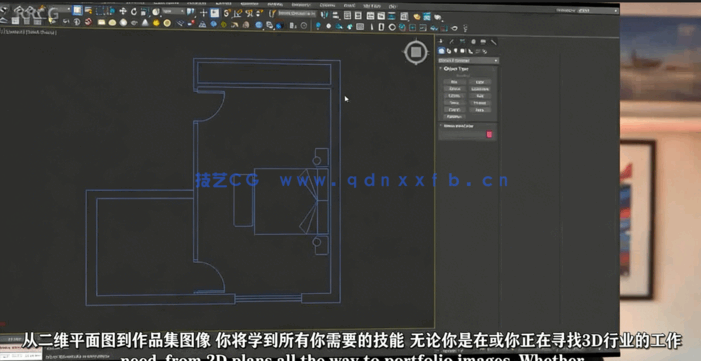Toggle Percent Snap
This screenshot has height=361, width=701.
point(249,13)
